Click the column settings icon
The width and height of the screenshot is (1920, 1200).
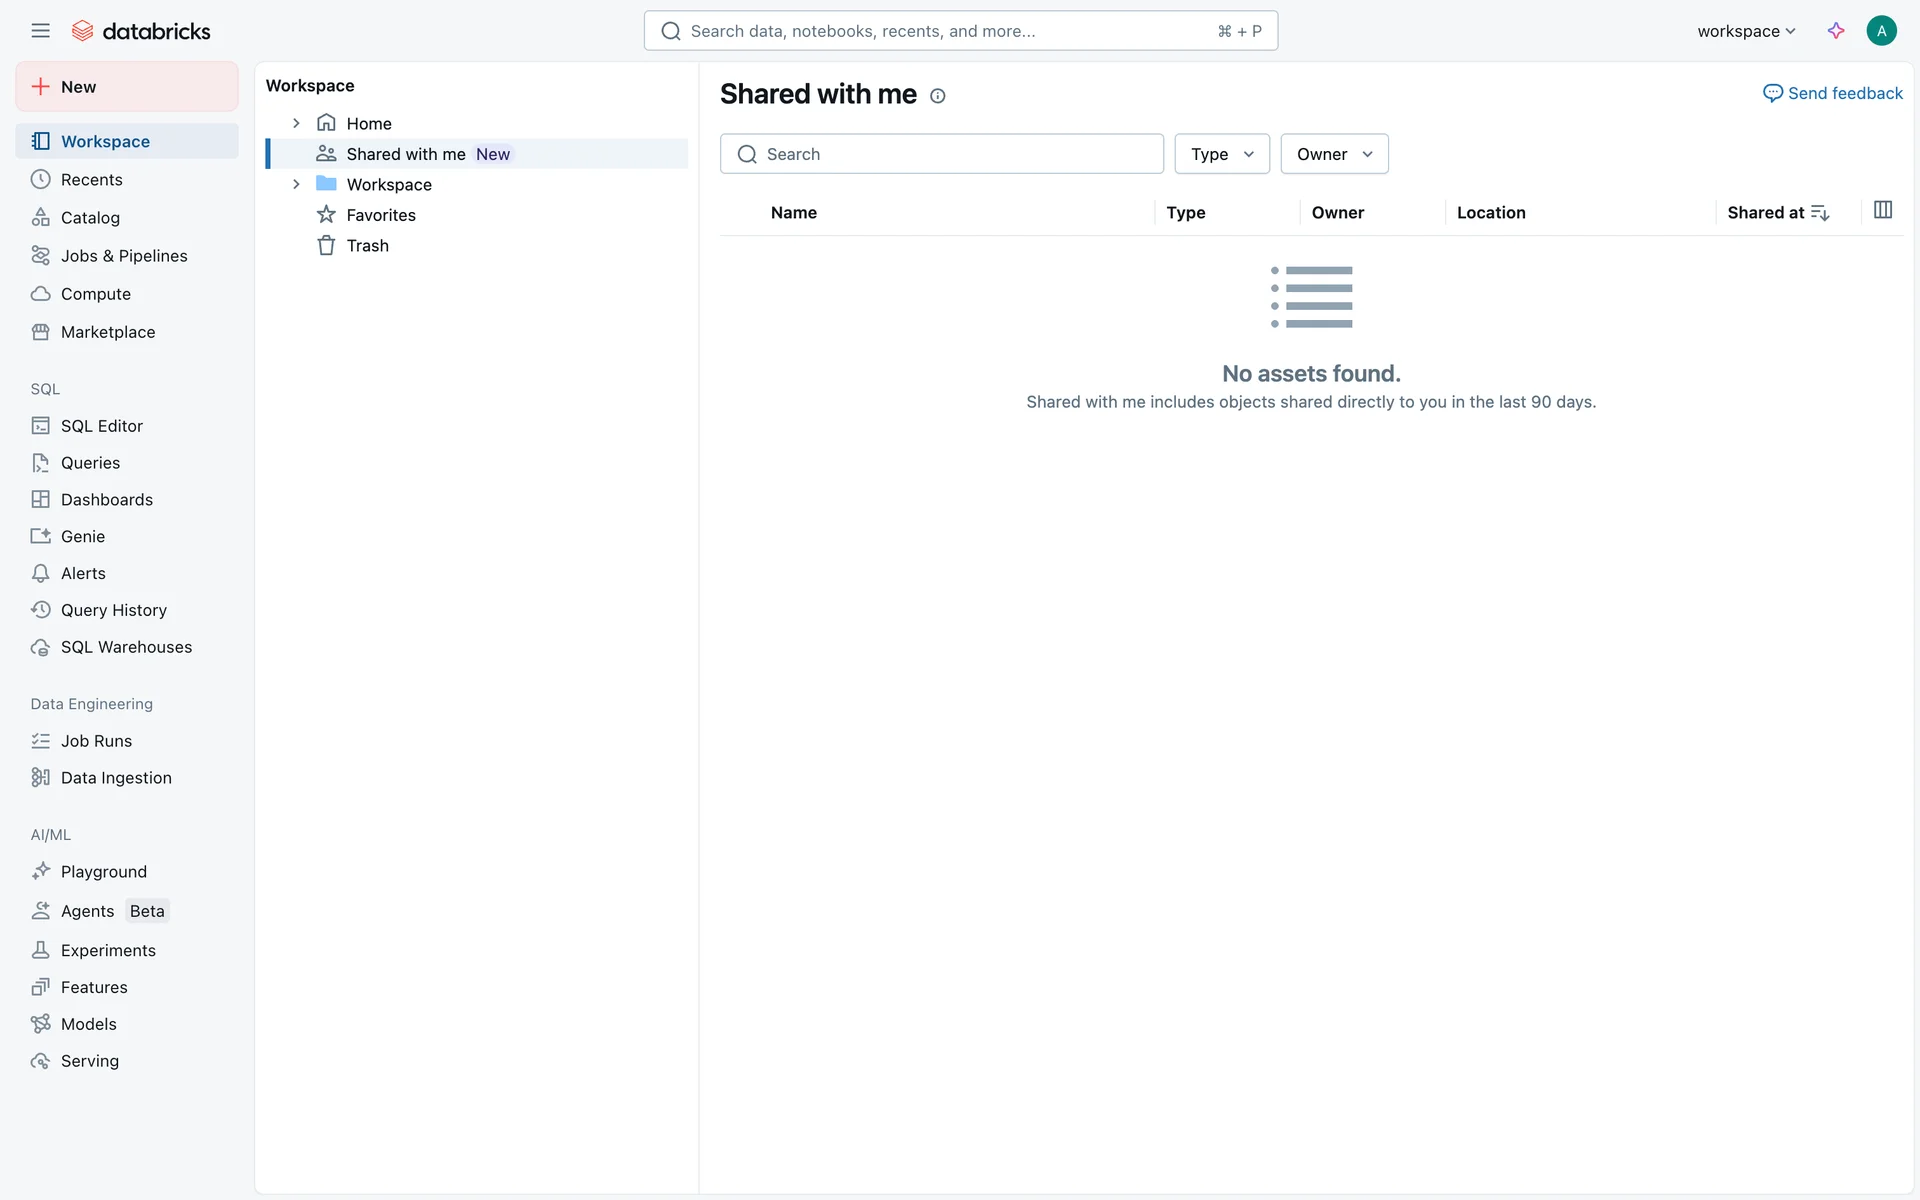(x=1883, y=210)
